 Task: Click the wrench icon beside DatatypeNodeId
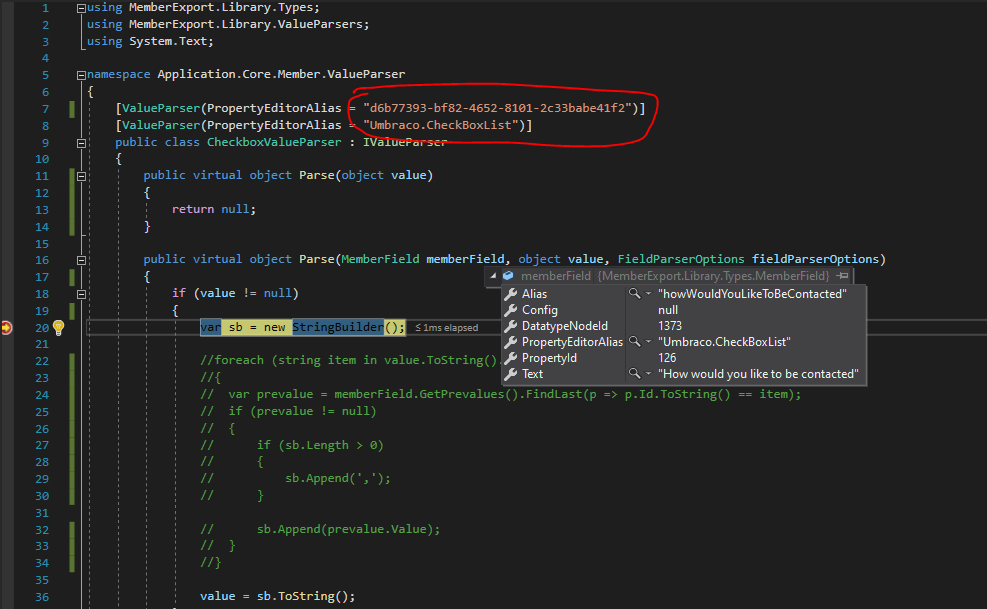pyautogui.click(x=511, y=326)
